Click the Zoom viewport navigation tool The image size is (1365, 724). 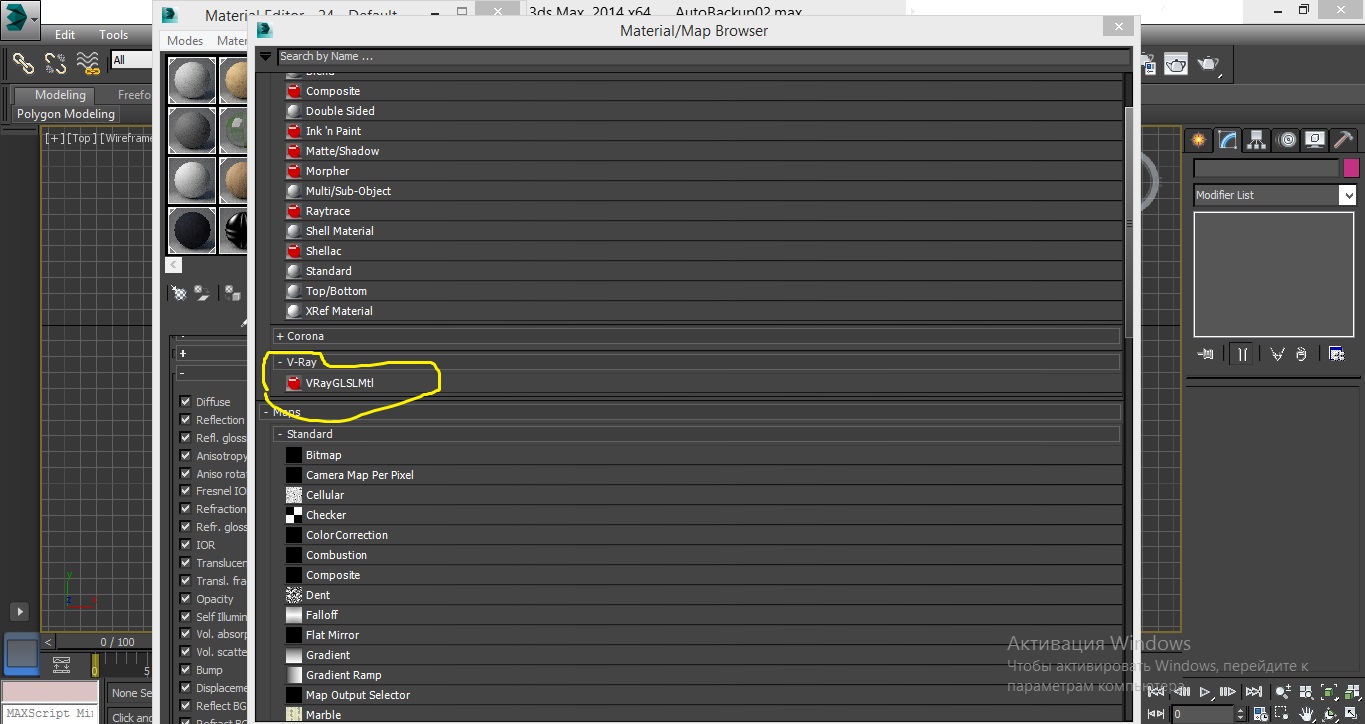point(1283,692)
